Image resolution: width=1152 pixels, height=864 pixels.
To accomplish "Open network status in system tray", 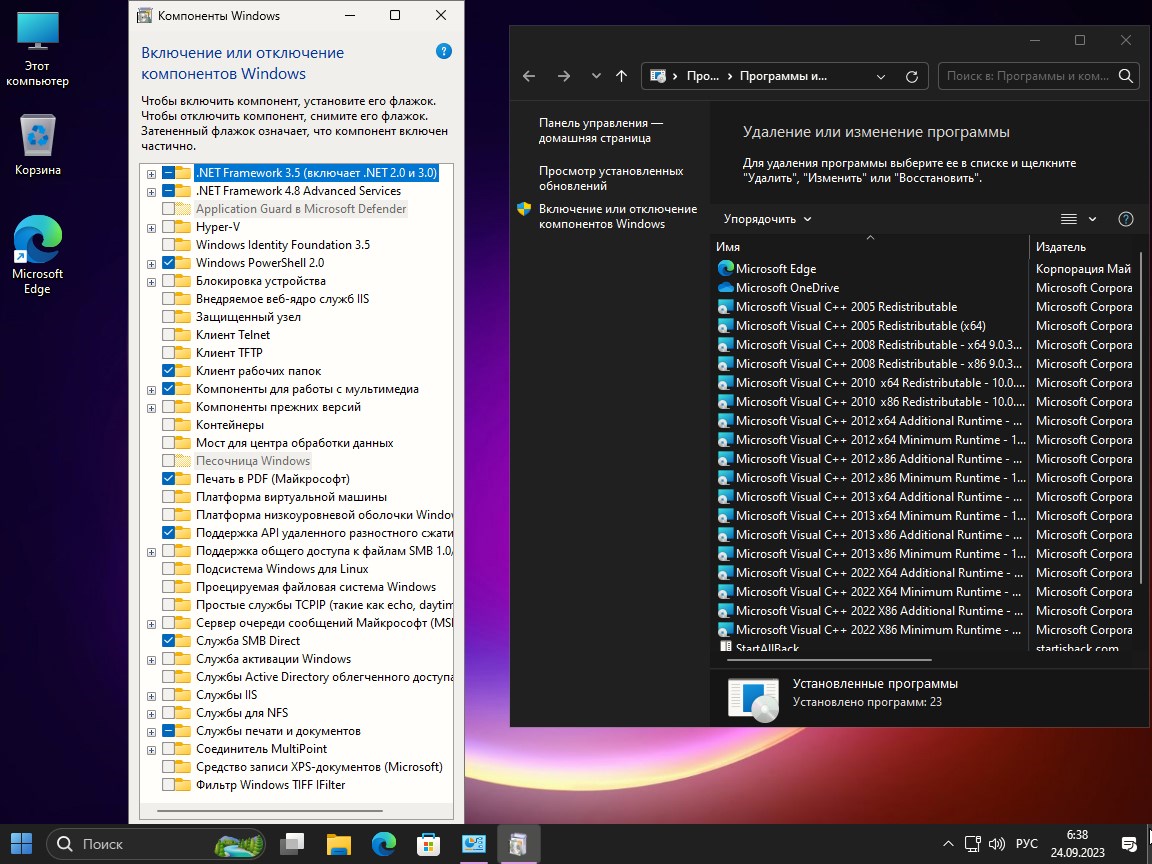I will pyautogui.click(x=973, y=843).
